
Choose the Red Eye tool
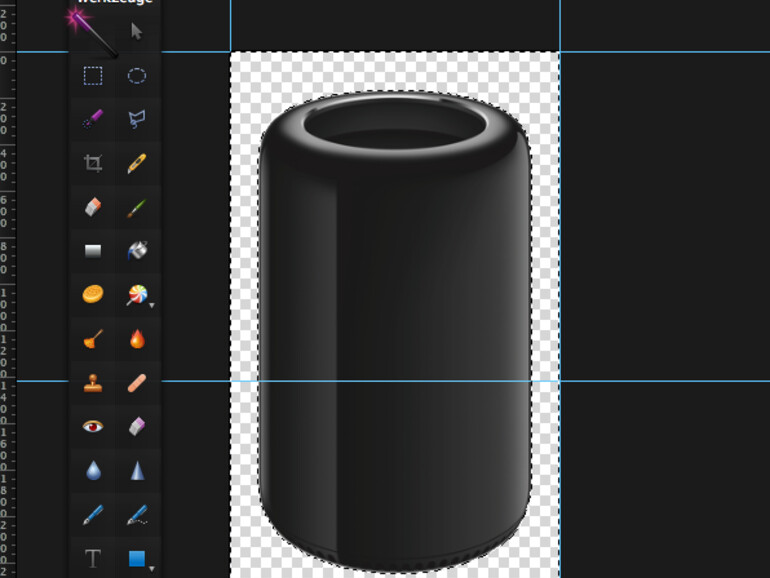[93, 426]
